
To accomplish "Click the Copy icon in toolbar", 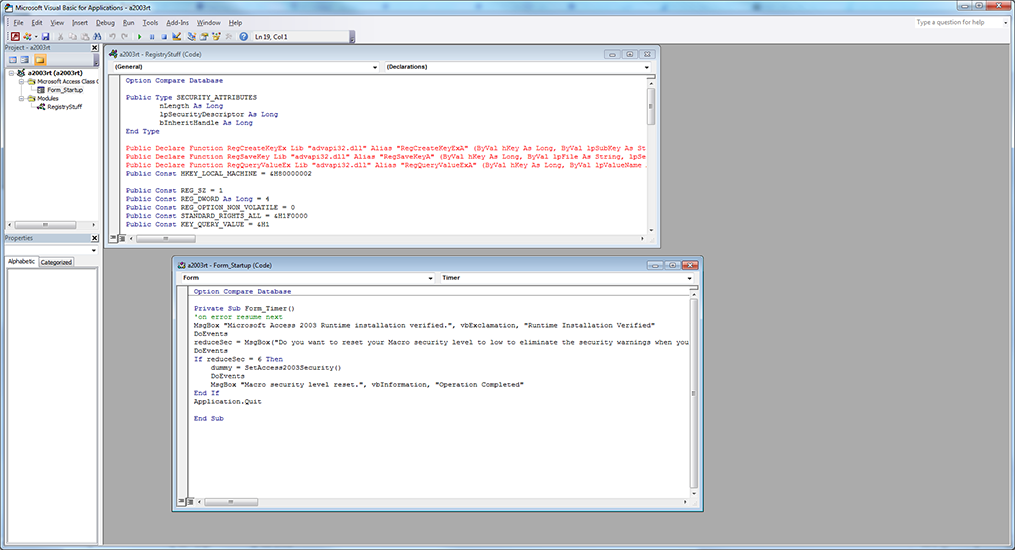I will coord(72,37).
